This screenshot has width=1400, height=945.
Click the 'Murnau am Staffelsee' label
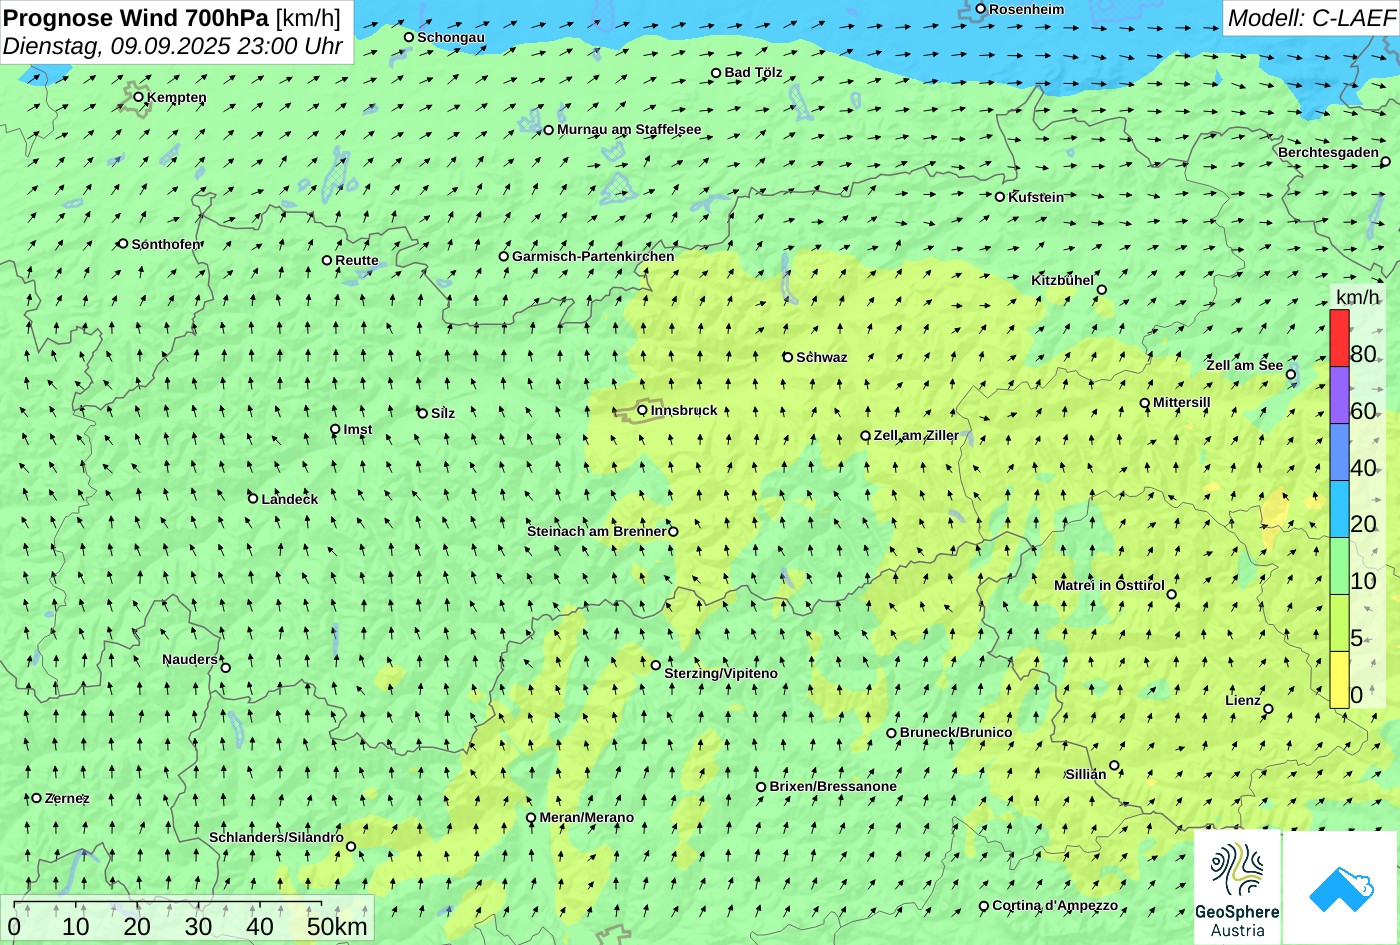[x=629, y=129]
